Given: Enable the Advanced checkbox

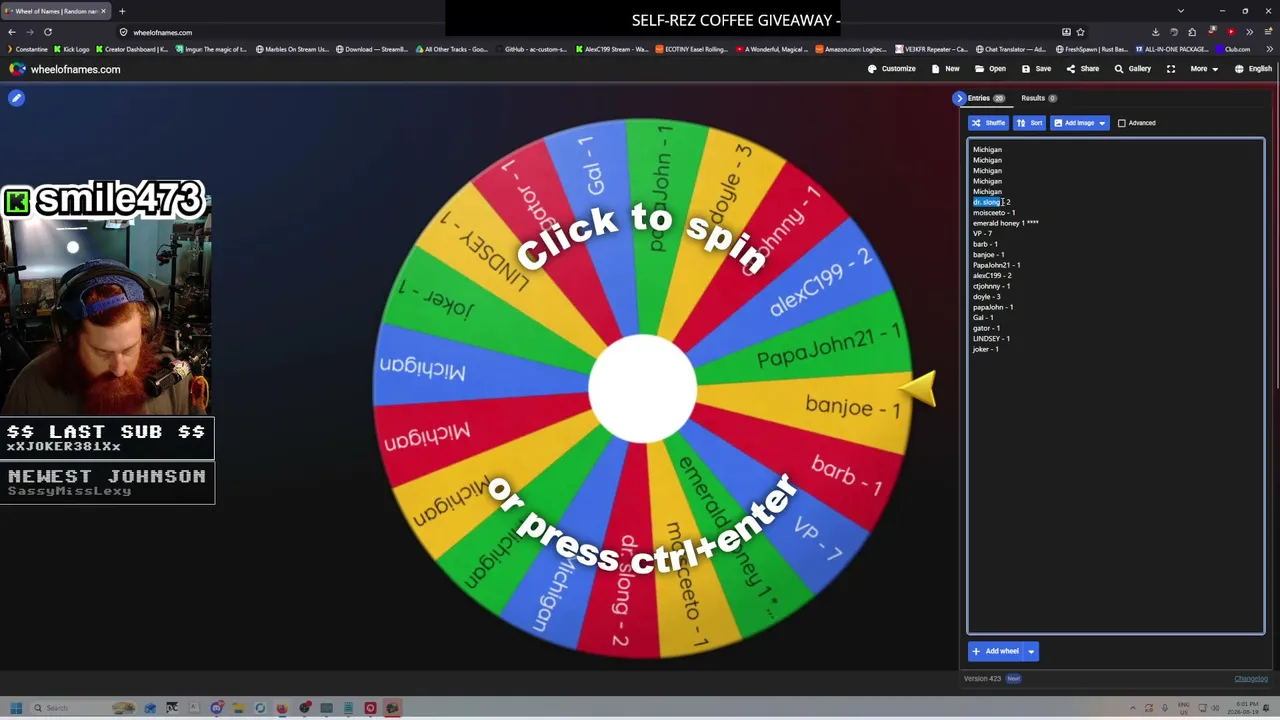Looking at the screenshot, I should [x=1122, y=123].
